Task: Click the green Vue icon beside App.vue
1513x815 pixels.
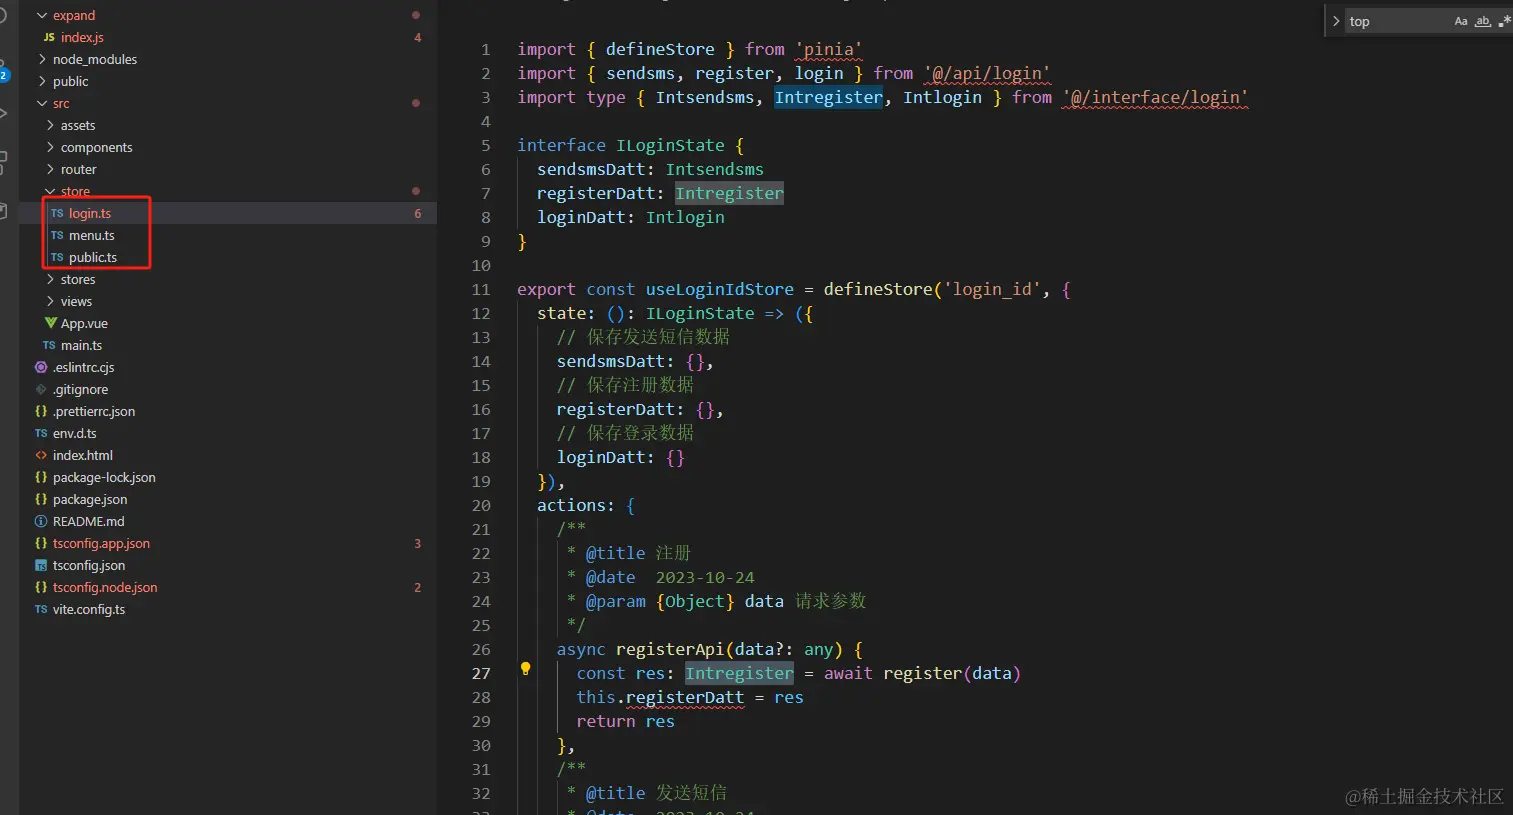Action: 50,323
